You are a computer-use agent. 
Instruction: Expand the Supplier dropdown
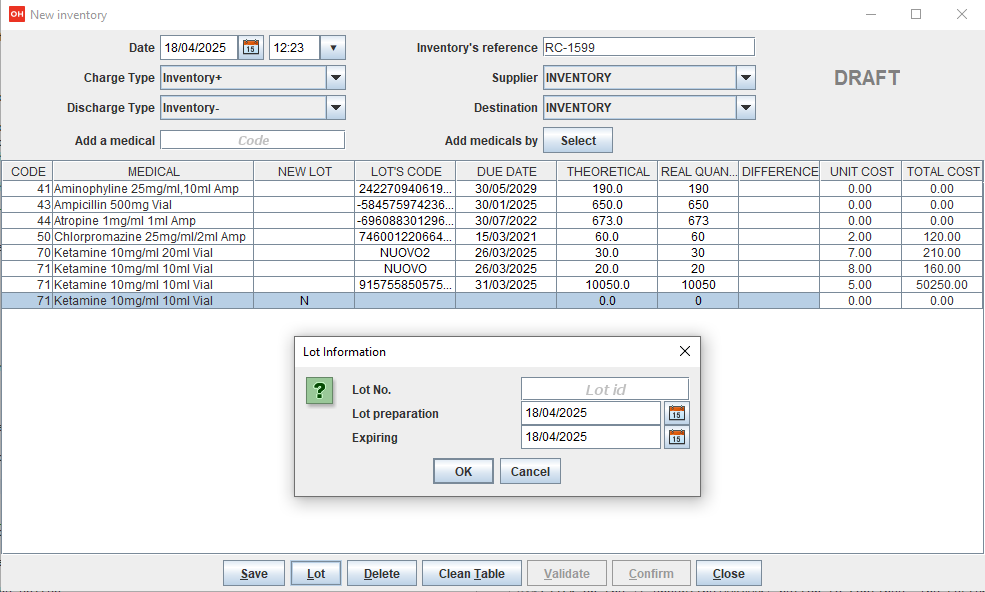pos(745,78)
